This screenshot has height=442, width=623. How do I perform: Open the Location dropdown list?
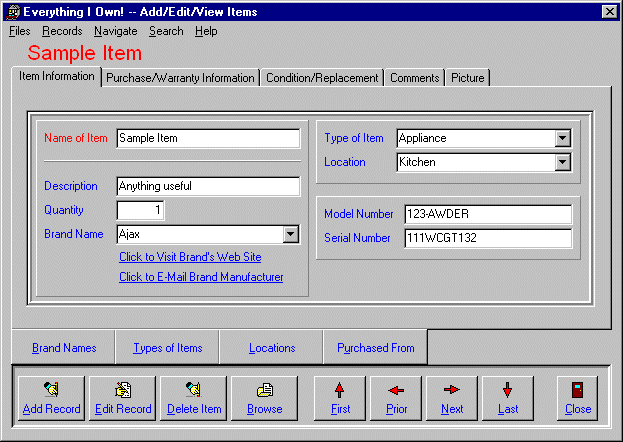[x=562, y=162]
